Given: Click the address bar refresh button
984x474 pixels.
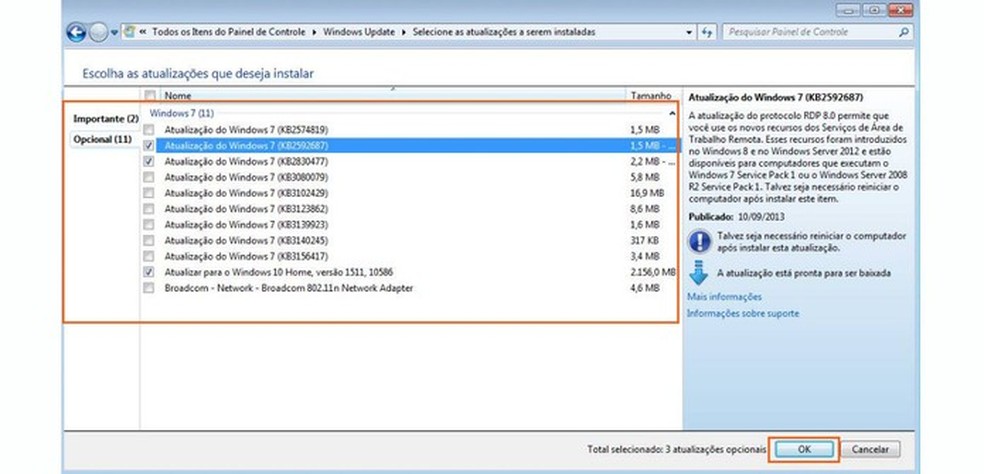Looking at the screenshot, I should pyautogui.click(x=709, y=32).
